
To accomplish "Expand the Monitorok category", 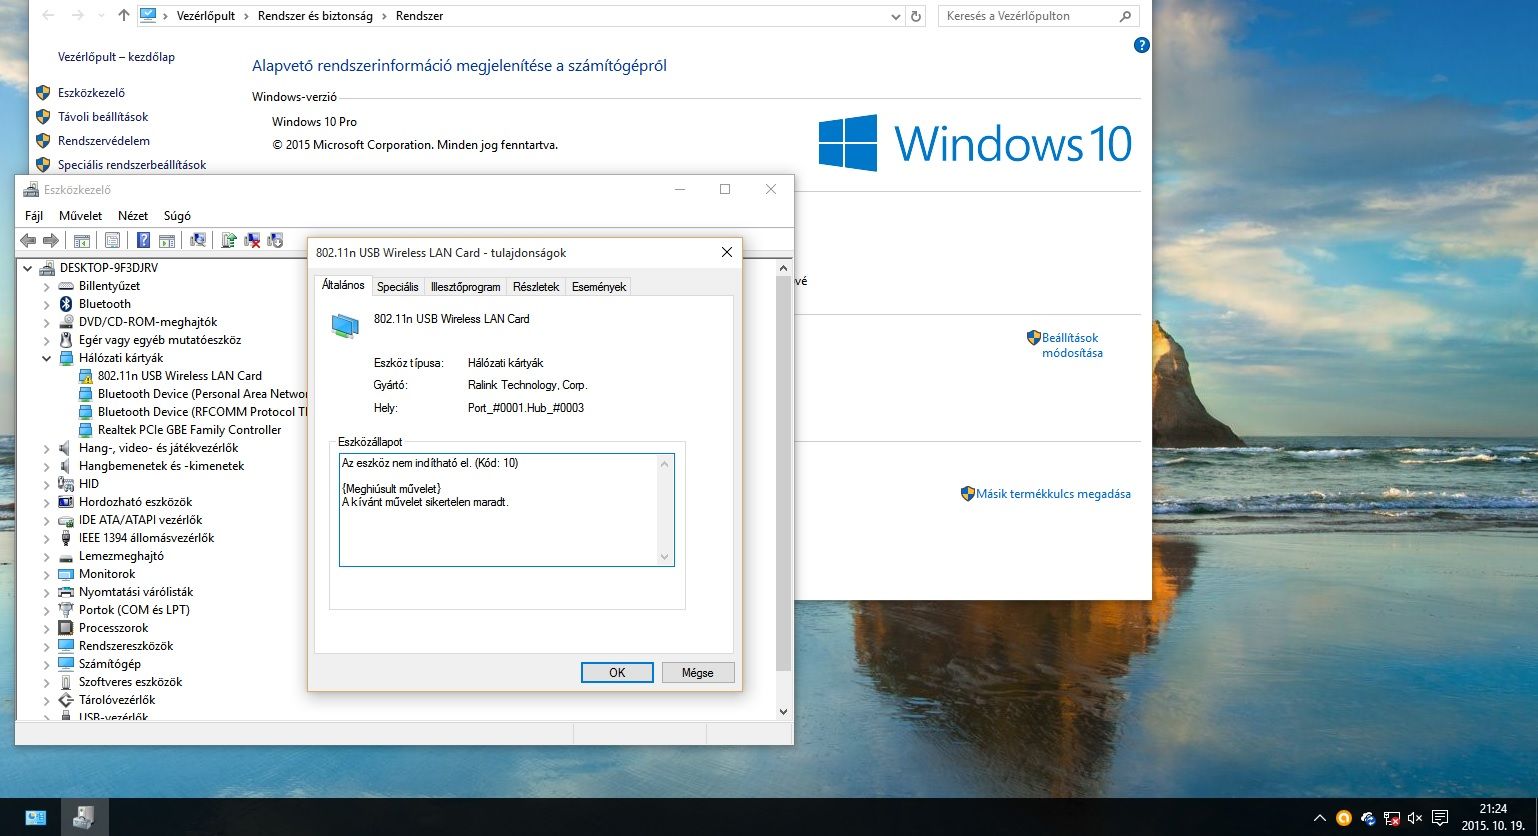I will coord(46,574).
